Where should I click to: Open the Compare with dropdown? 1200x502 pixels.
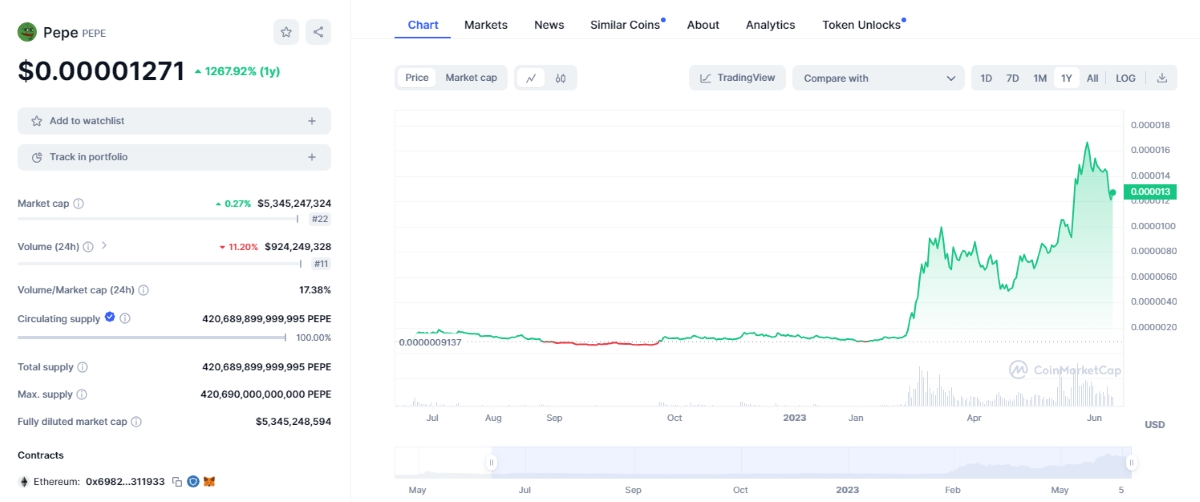(x=879, y=78)
